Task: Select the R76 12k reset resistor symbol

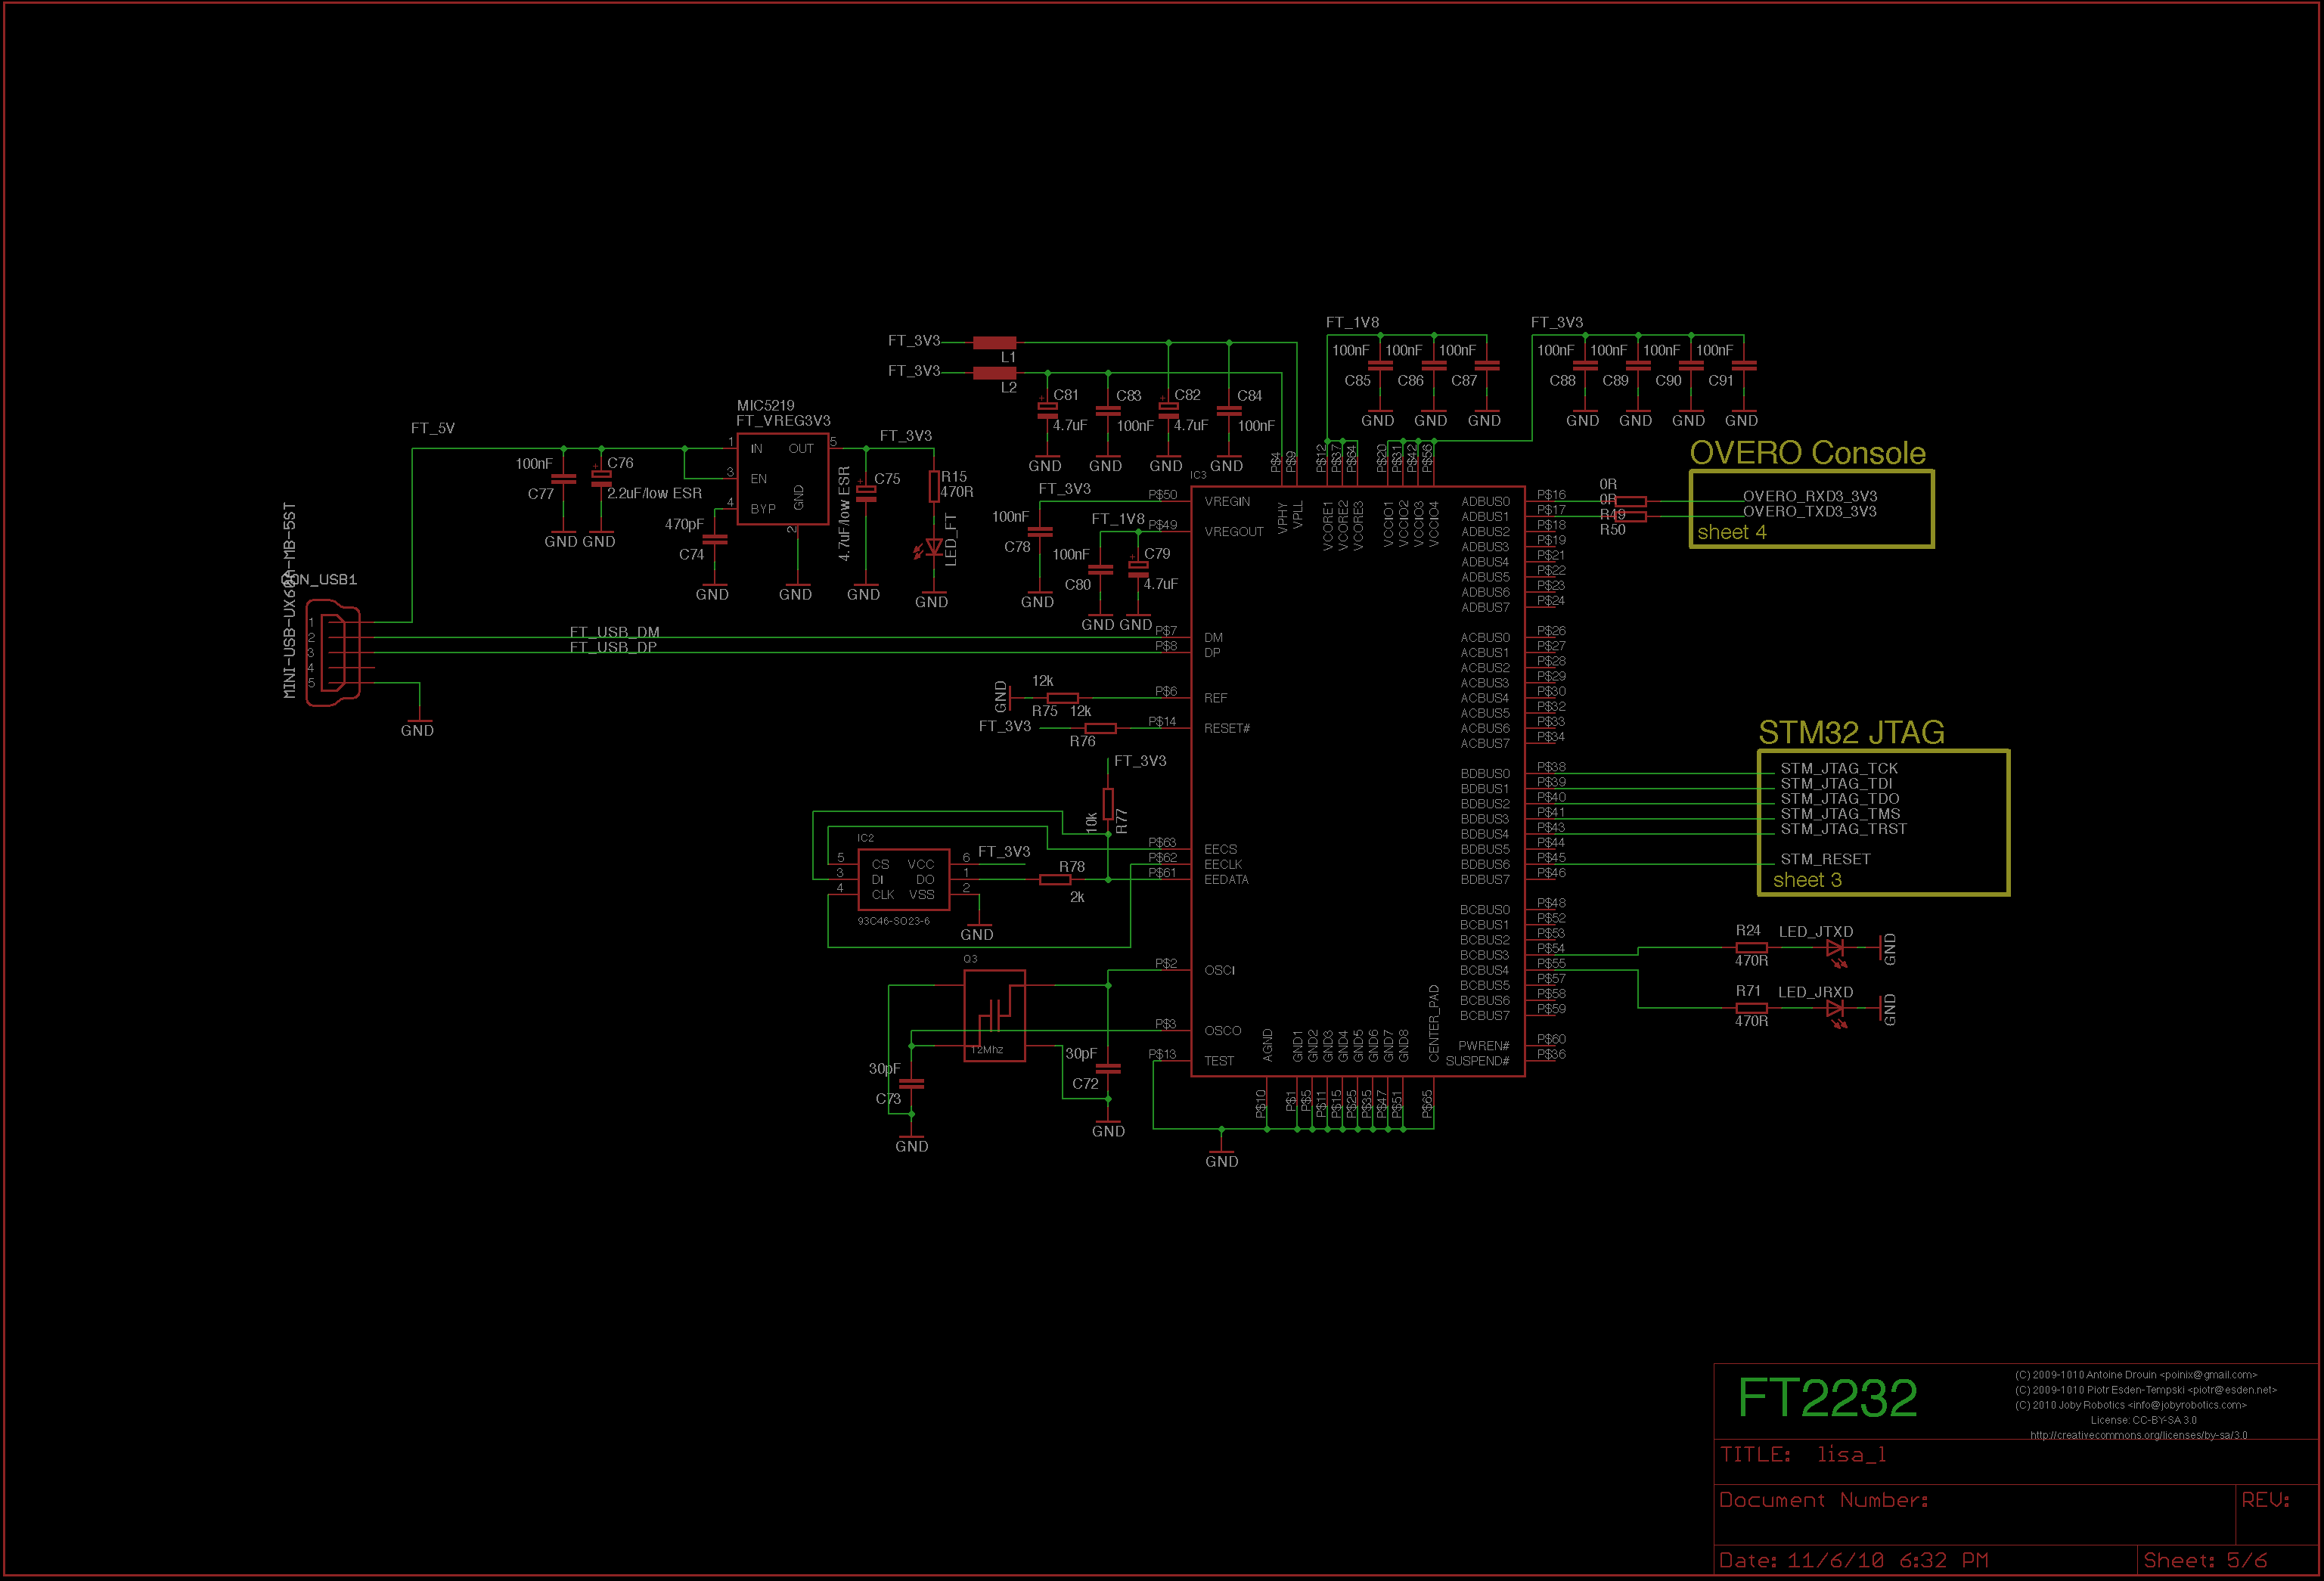Action: [1100, 728]
